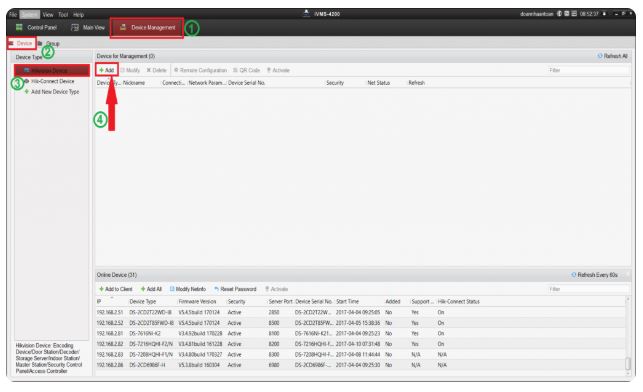Click the Hik-Connect Device cloud icon
The image size is (643, 392).
click(27, 81)
